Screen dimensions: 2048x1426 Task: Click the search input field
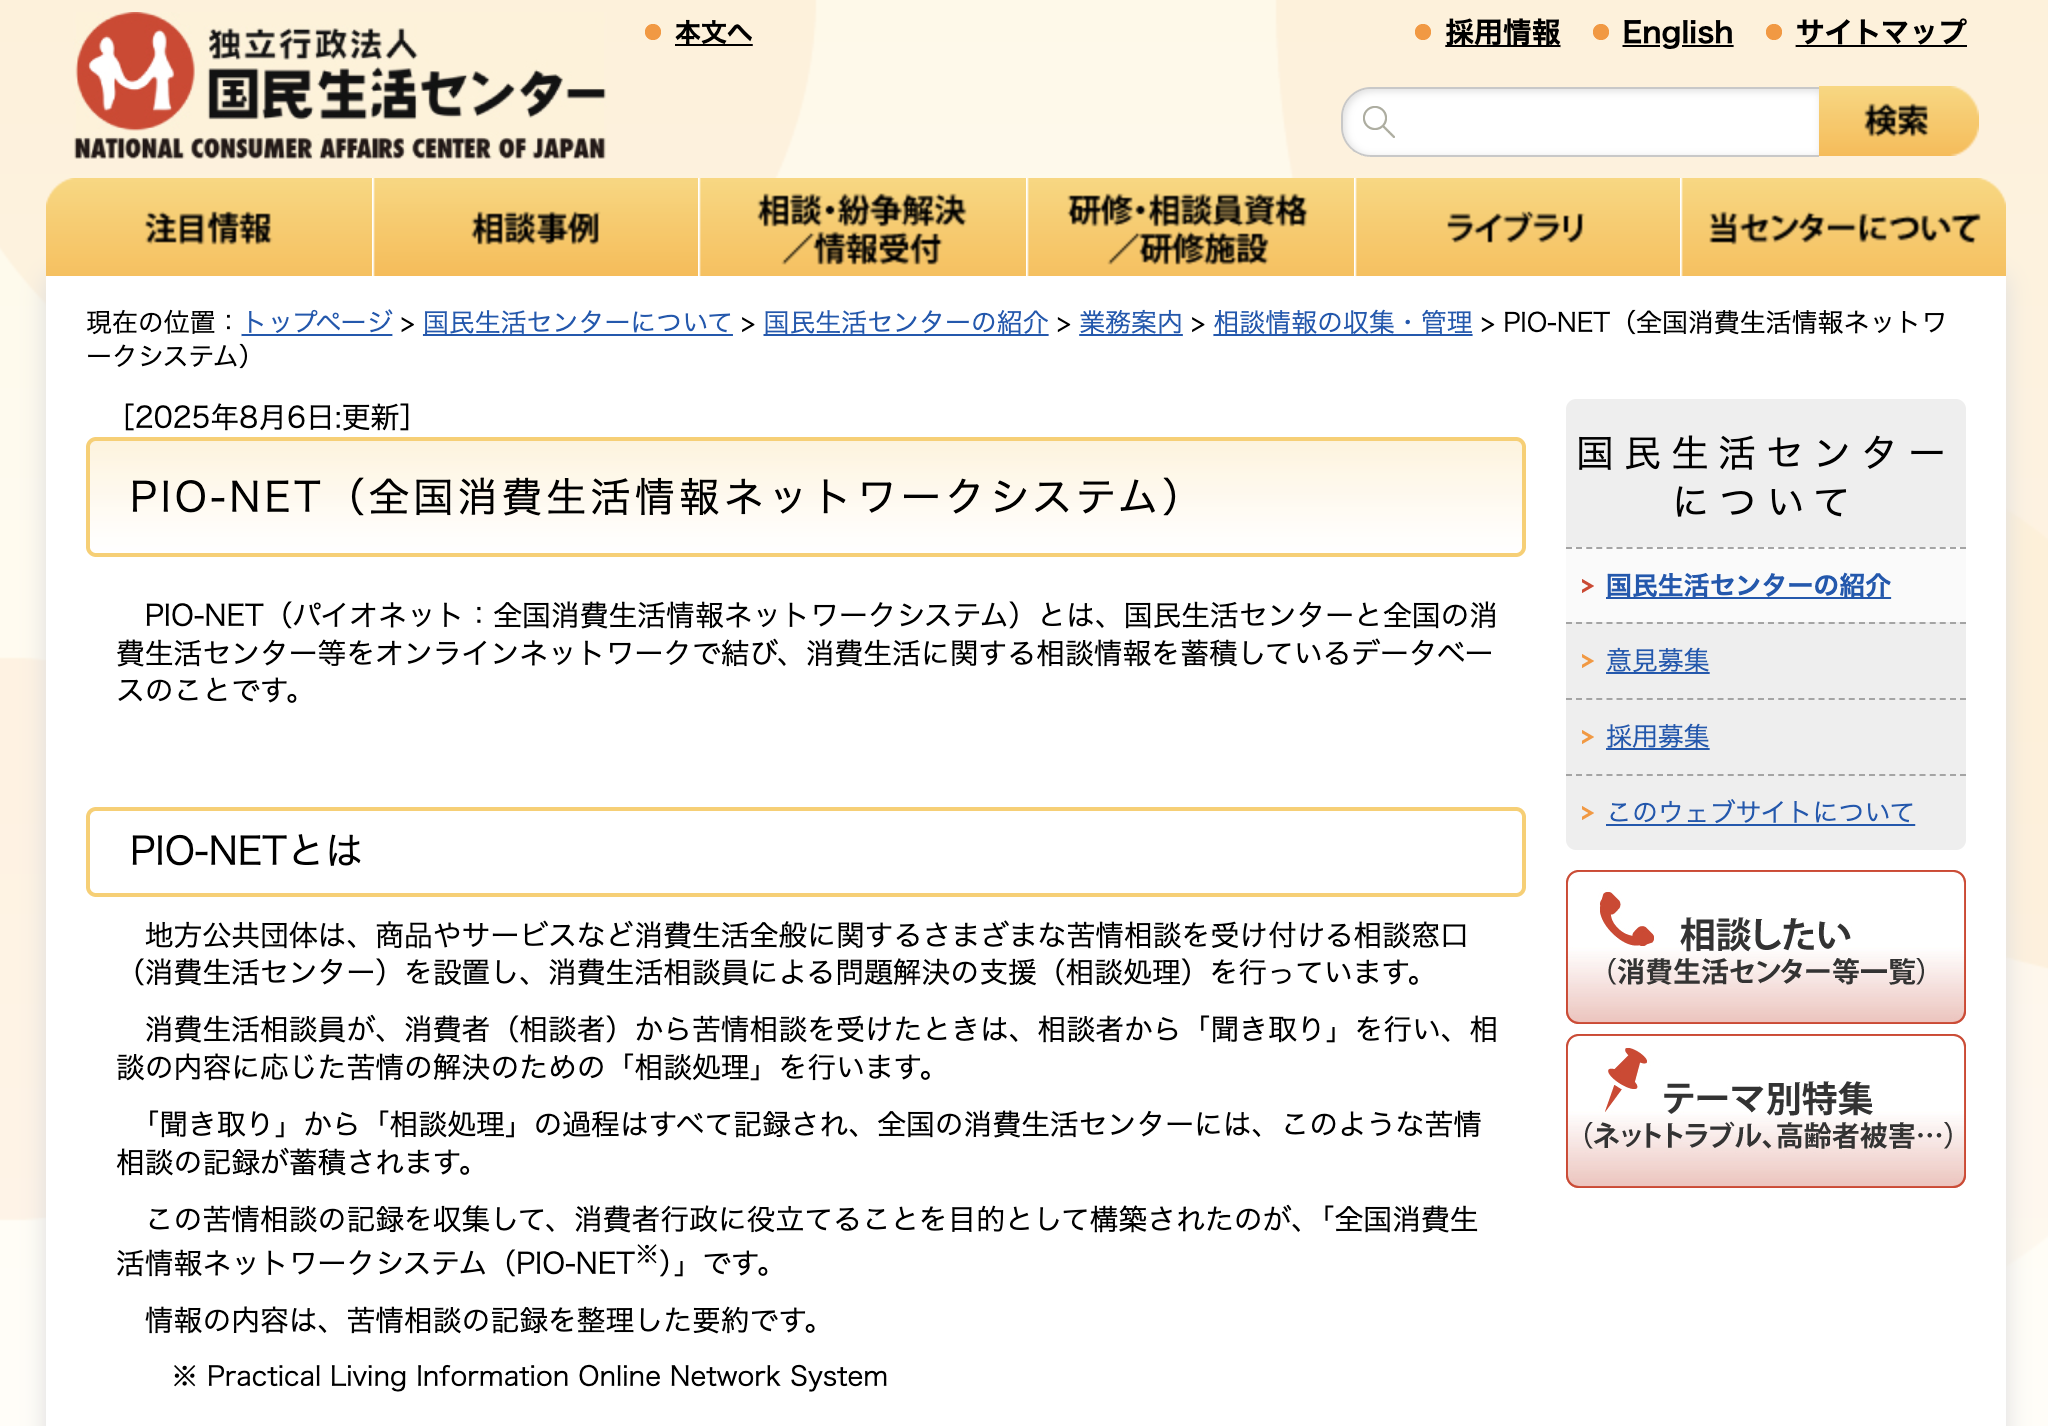[x=1581, y=122]
